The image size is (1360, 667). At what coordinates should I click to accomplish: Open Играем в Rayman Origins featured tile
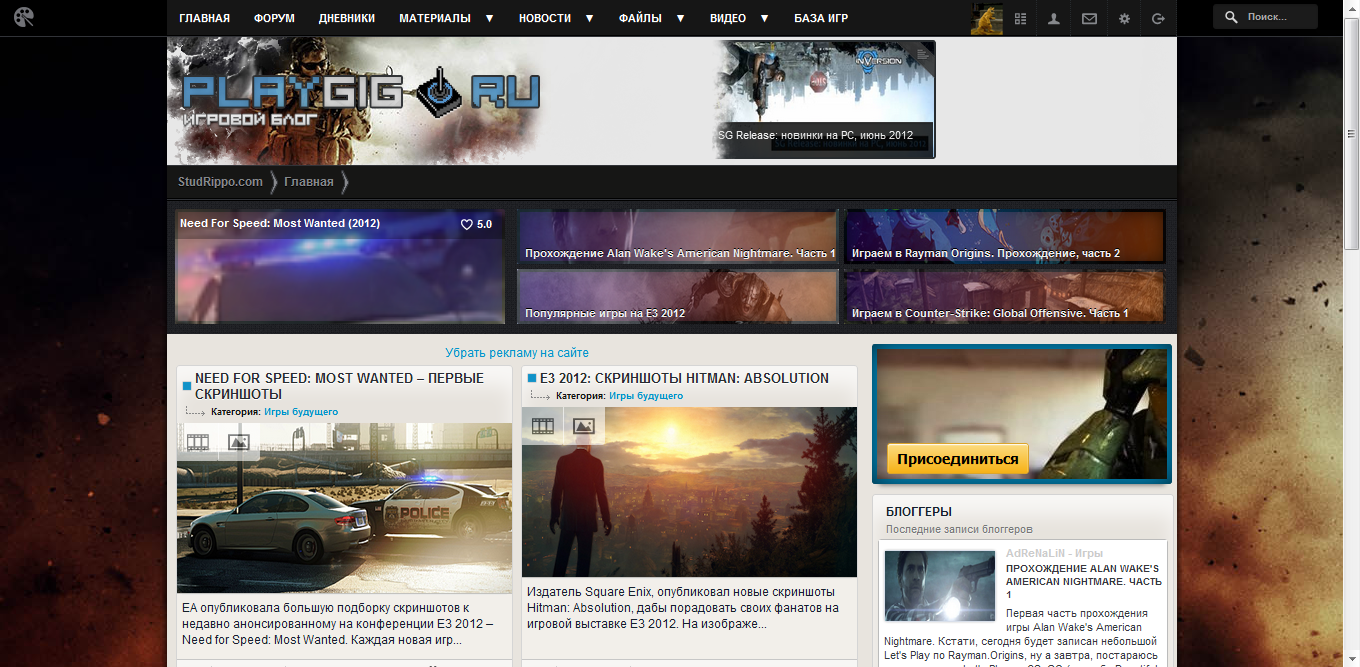click(x=1004, y=237)
